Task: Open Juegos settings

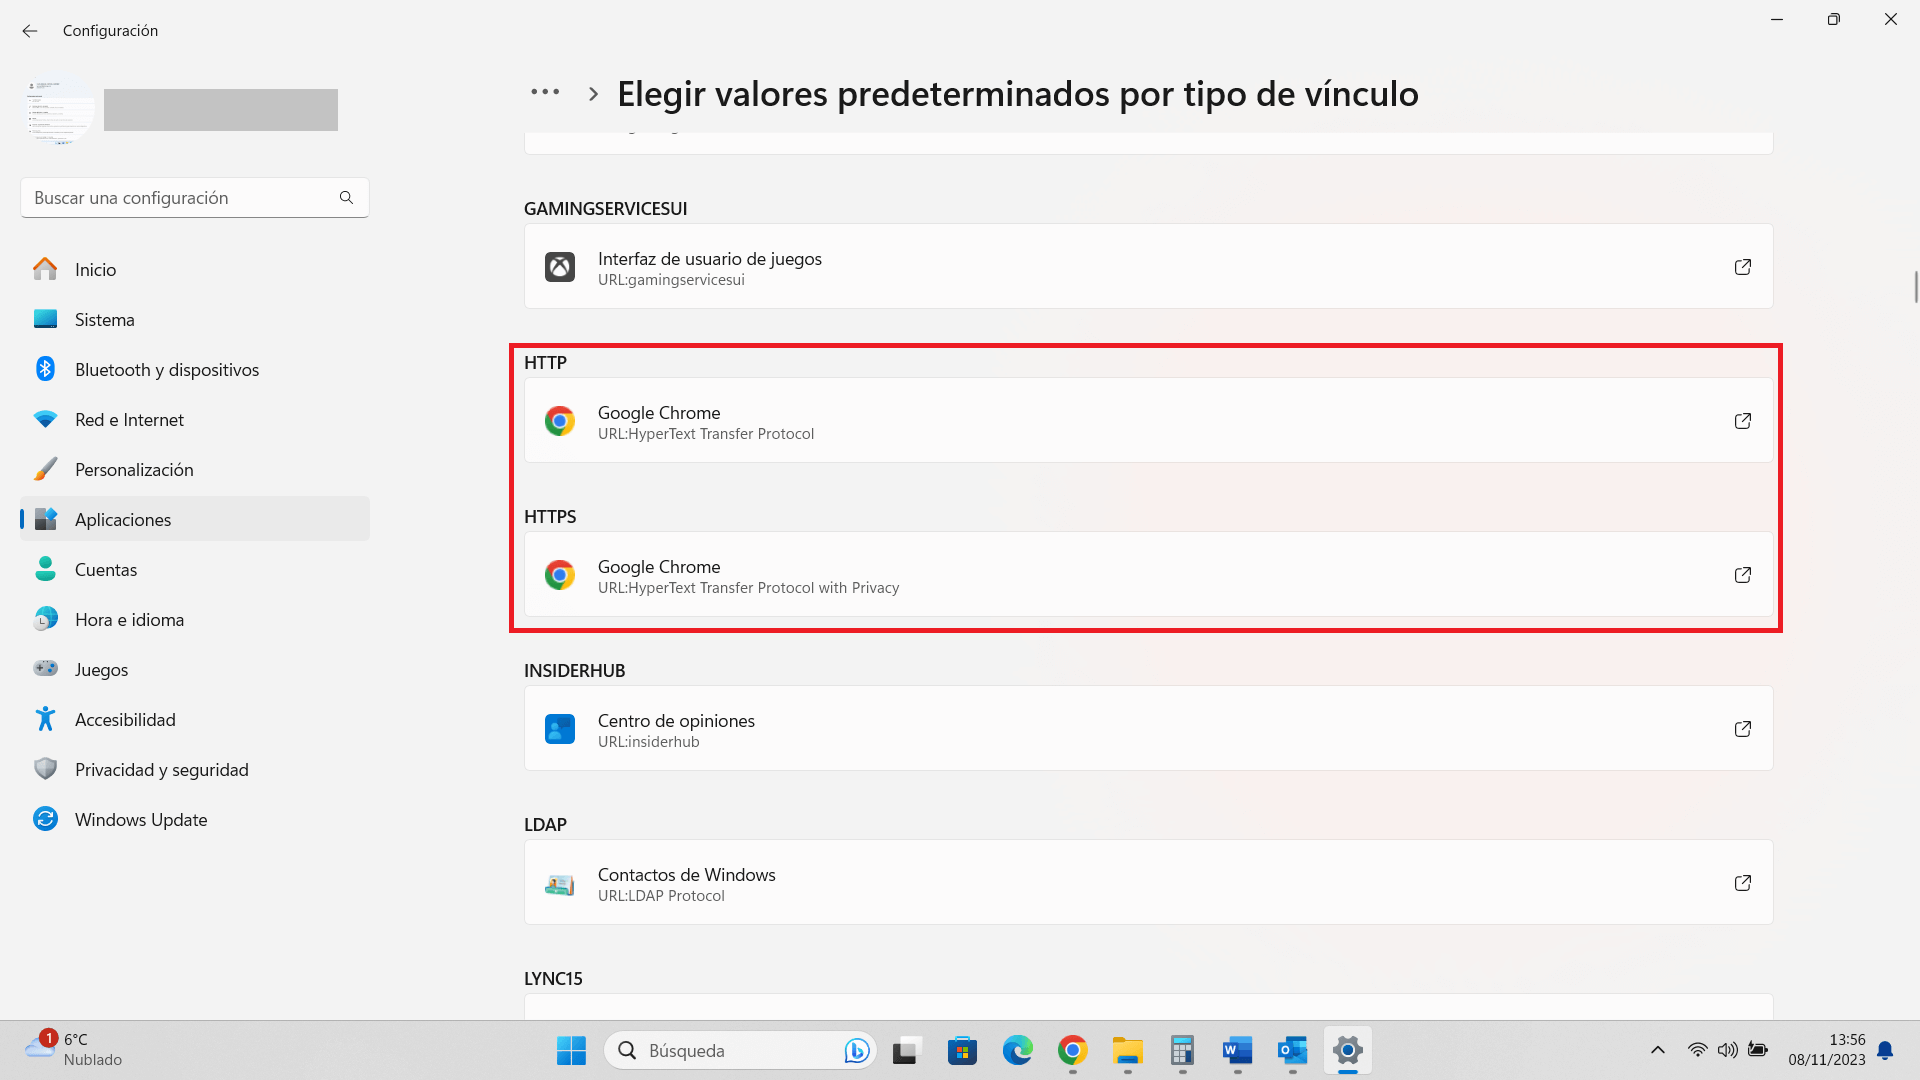Action: pyautogui.click(x=195, y=669)
